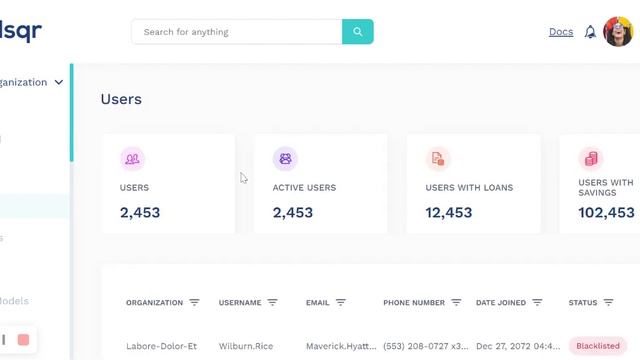Filter by Date Joined column icon
The height and width of the screenshot is (360, 640).
[537, 302]
